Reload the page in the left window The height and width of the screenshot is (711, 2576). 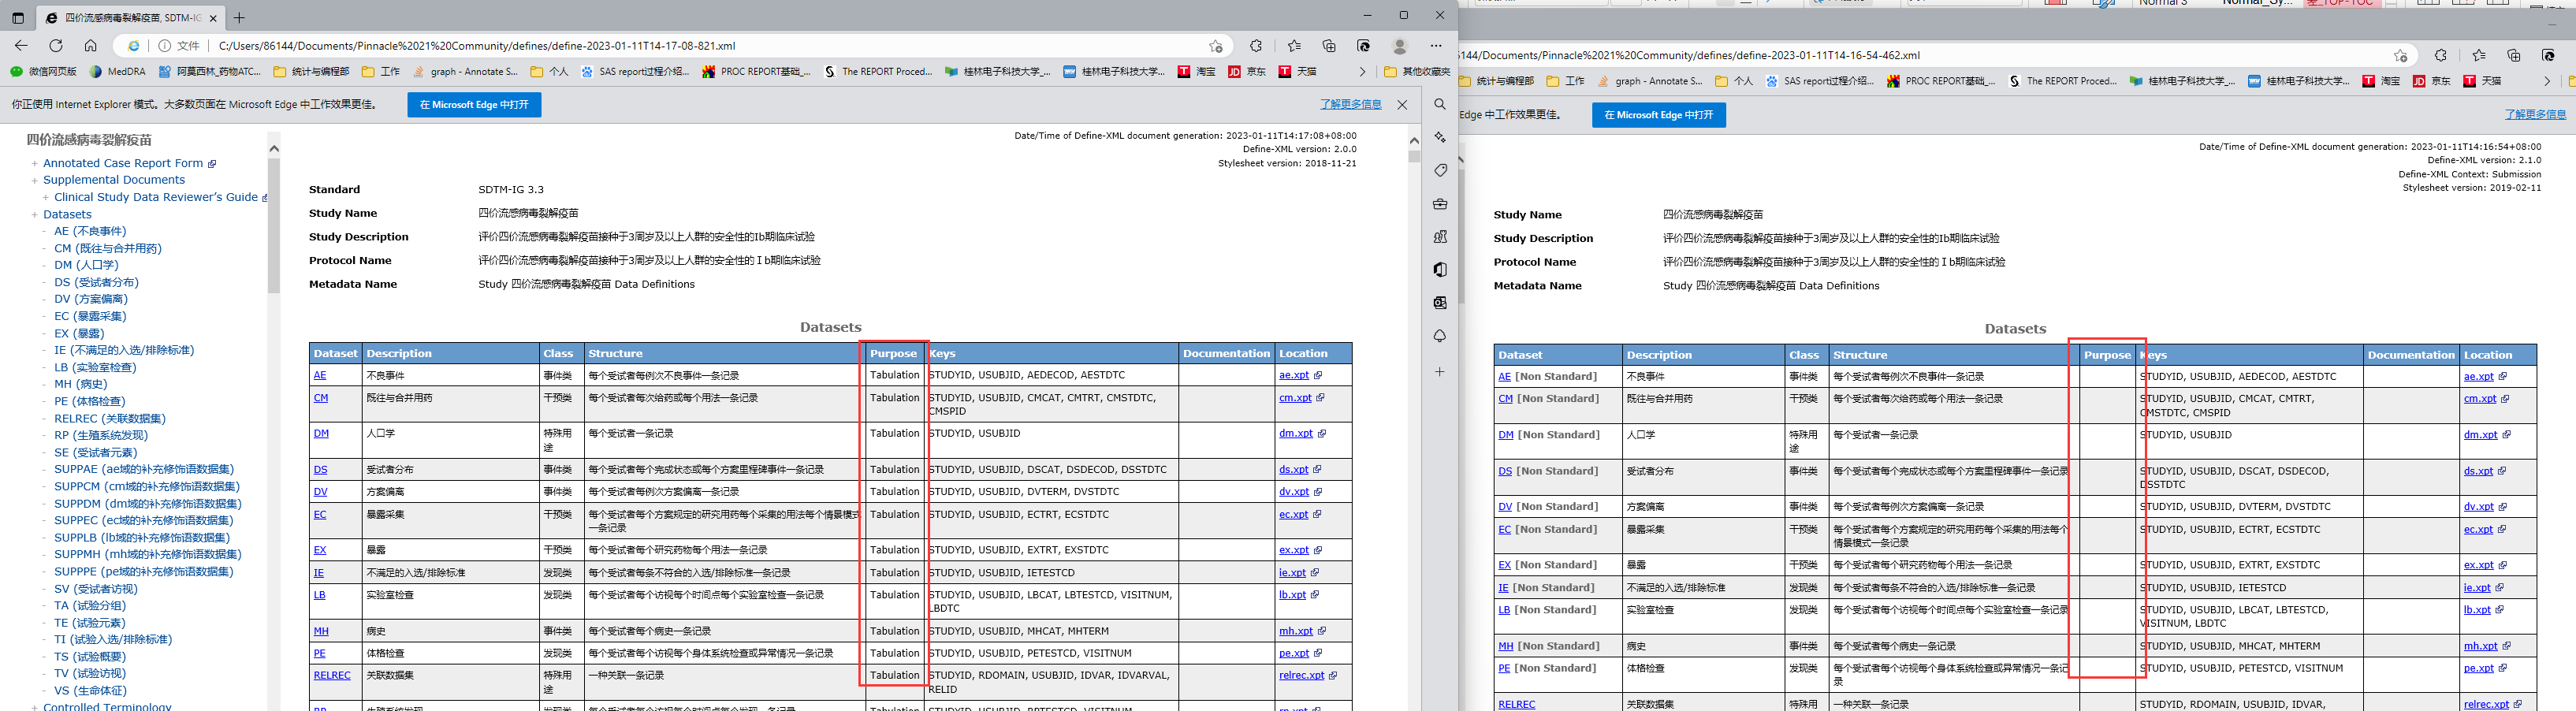point(56,46)
